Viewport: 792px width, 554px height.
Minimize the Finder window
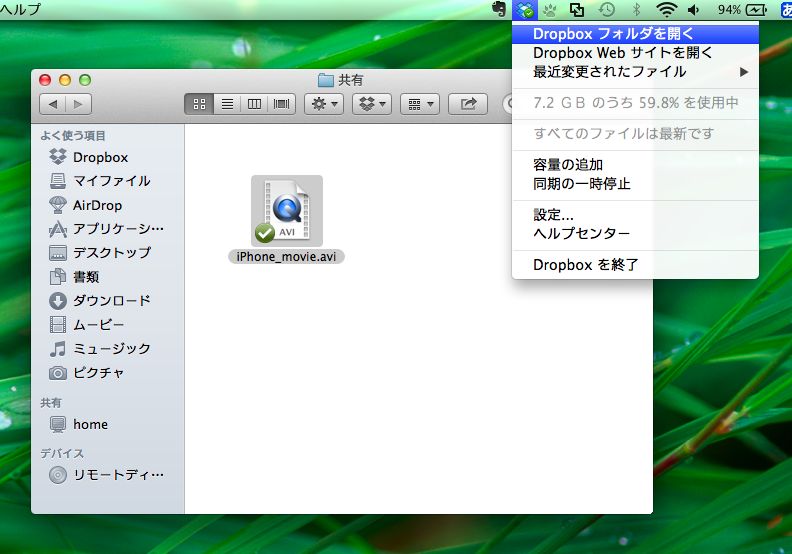[65, 80]
